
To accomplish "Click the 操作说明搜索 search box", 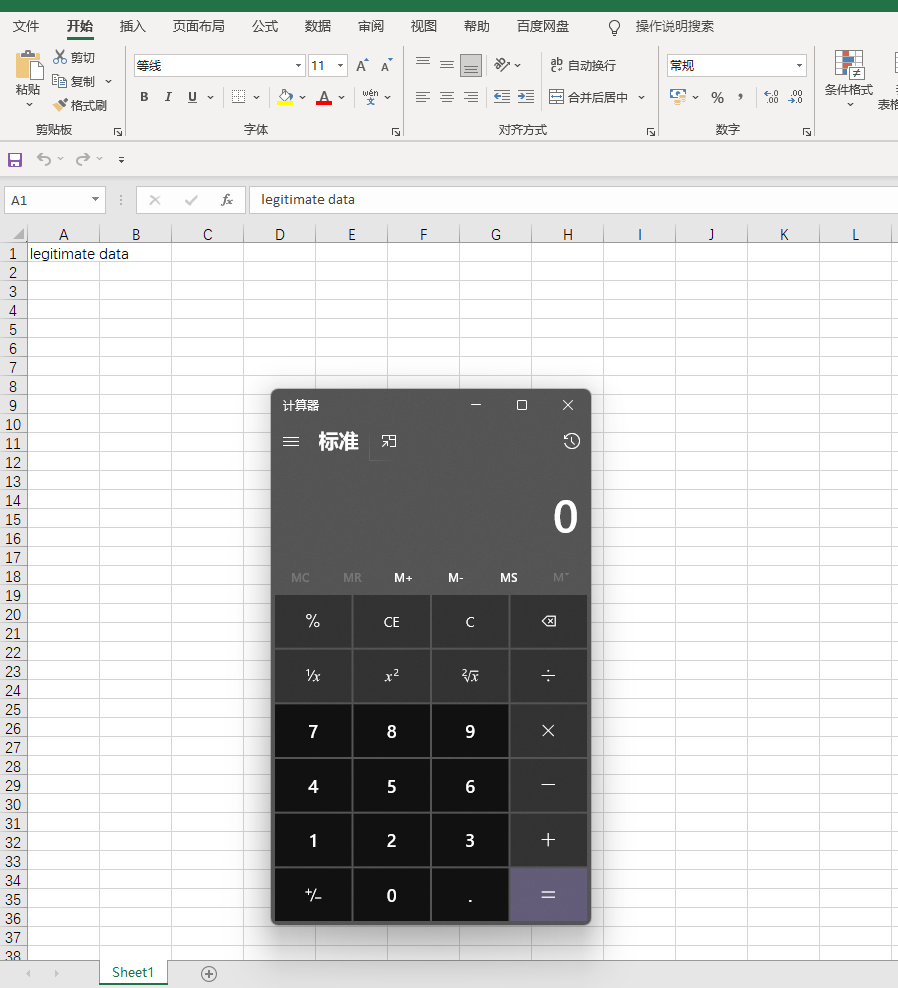I will (674, 26).
